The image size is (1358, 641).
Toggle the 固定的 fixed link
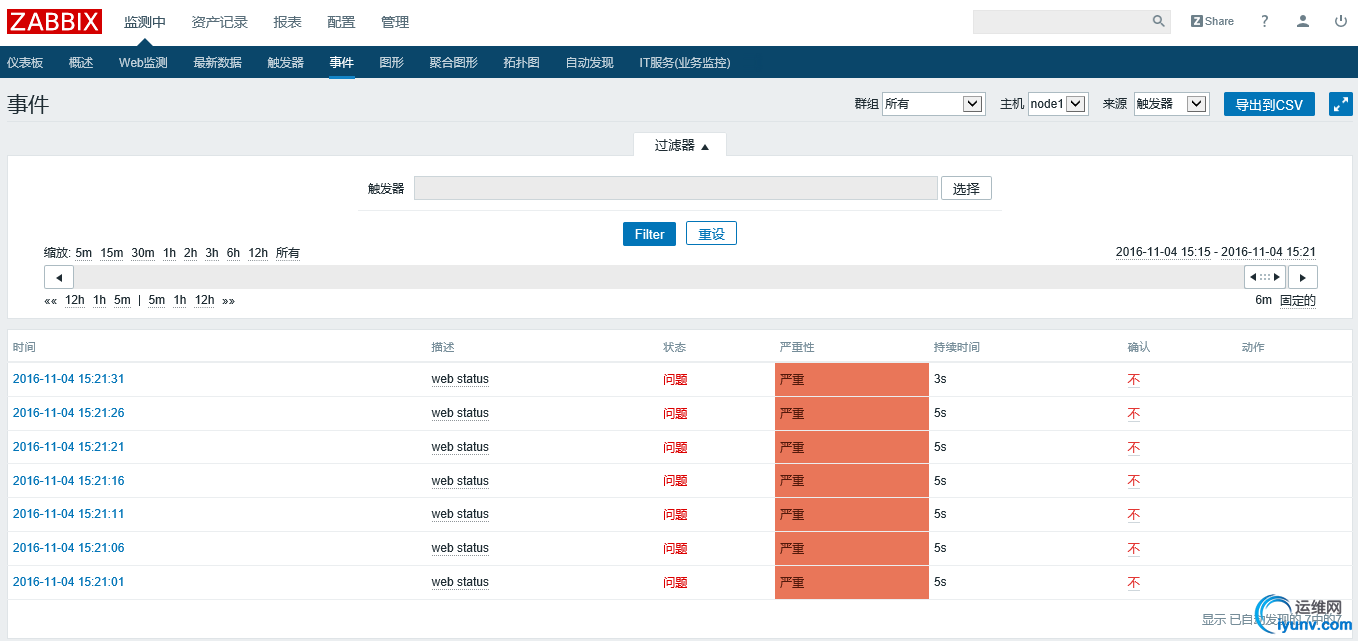coord(1298,300)
